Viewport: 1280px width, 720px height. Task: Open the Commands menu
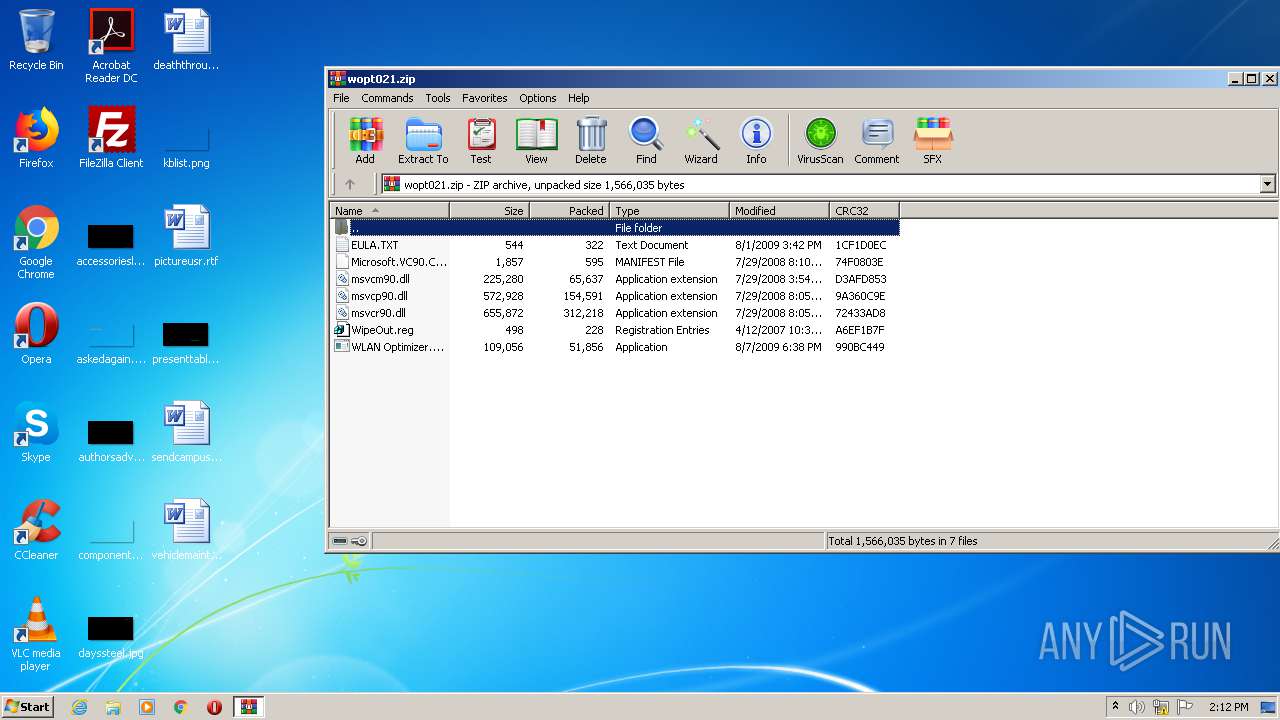pyautogui.click(x=387, y=98)
